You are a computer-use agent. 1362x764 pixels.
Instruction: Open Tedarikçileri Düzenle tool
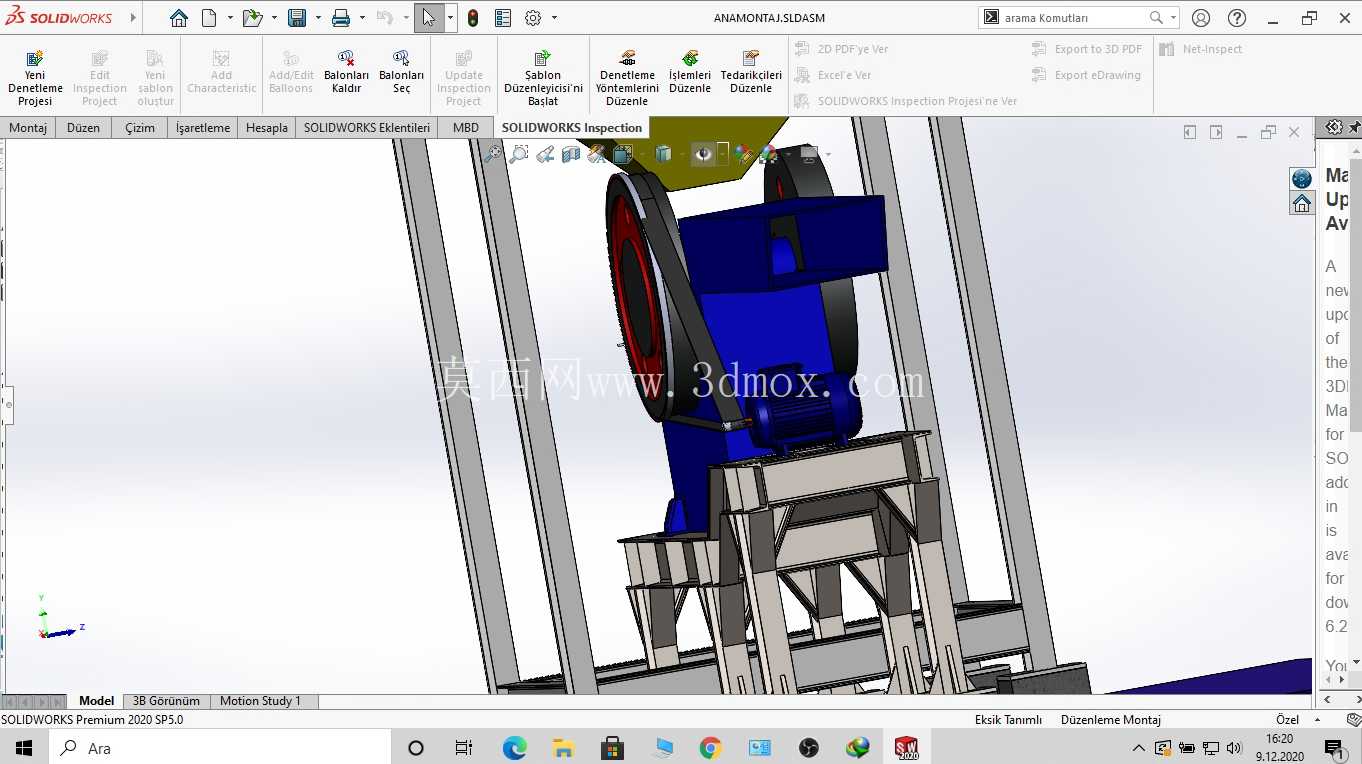[x=751, y=72]
